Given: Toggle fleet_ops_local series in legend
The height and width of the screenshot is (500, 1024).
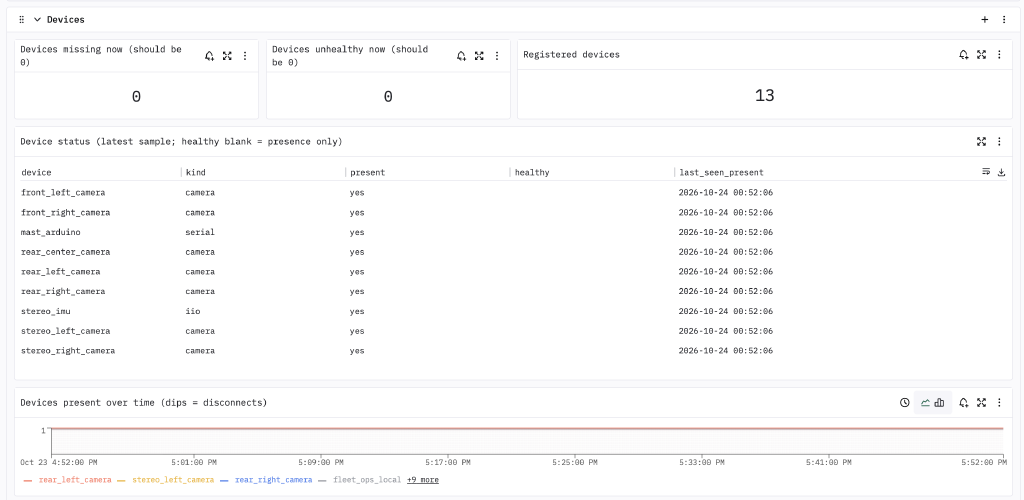Looking at the screenshot, I should coord(367,480).
